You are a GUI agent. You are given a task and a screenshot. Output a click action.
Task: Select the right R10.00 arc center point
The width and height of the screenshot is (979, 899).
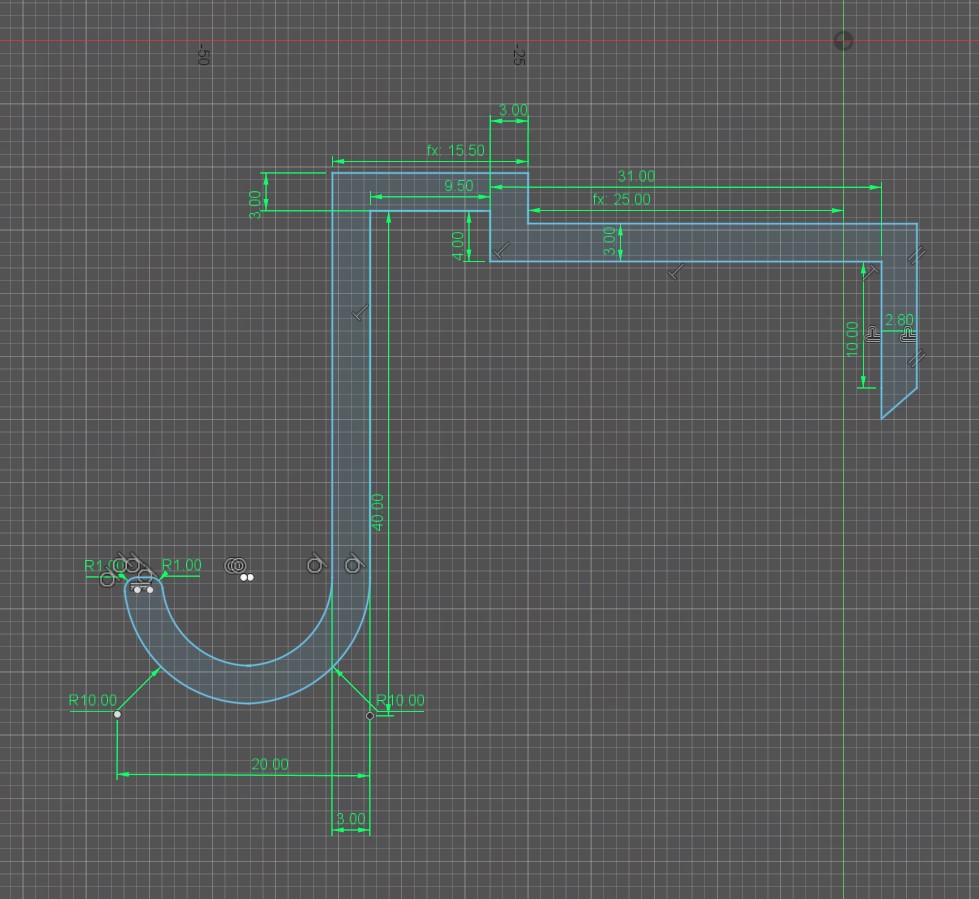[370, 715]
